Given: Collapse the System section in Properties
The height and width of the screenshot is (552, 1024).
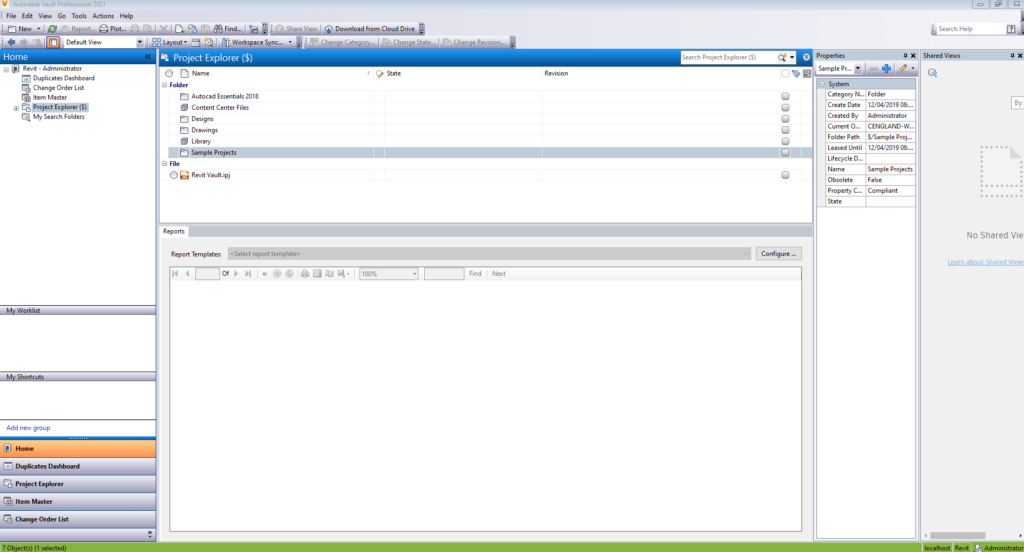Looking at the screenshot, I should (823, 84).
